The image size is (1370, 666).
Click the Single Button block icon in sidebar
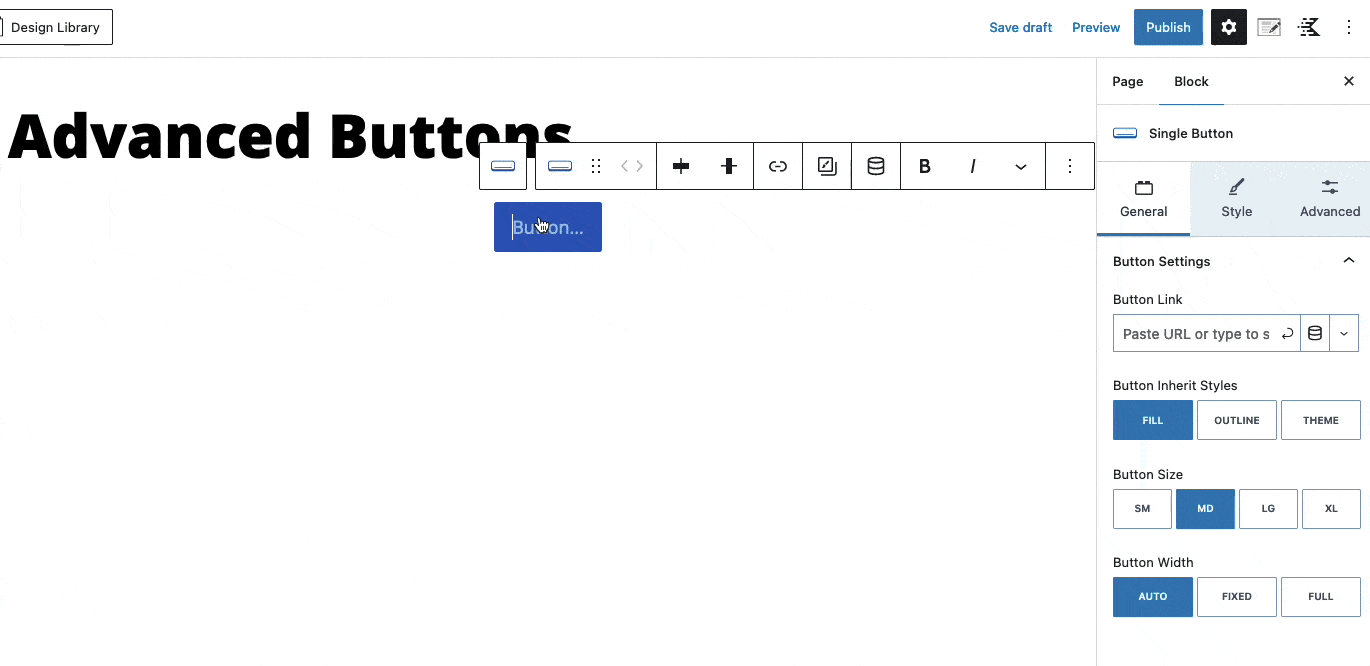pos(1125,133)
